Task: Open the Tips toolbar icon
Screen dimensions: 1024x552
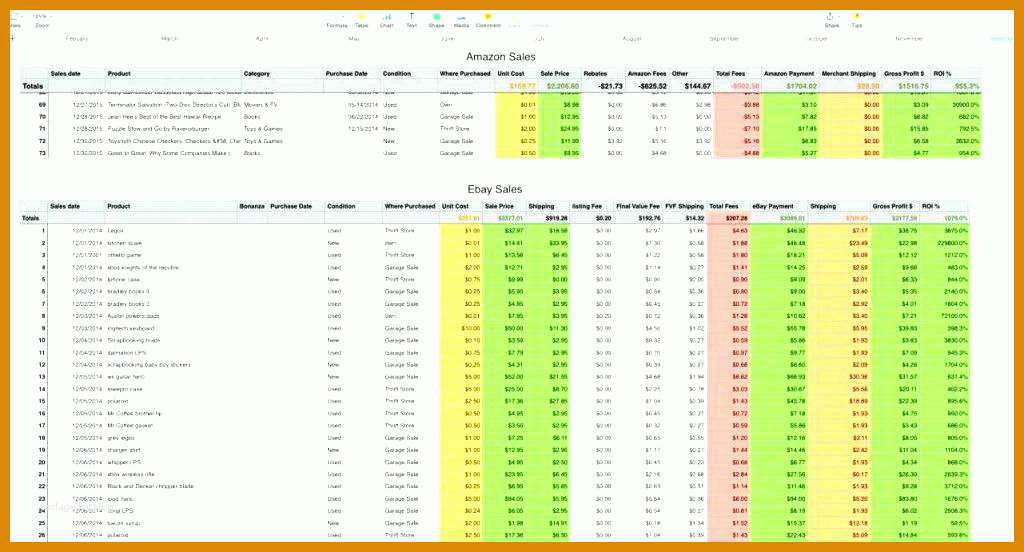Action: coord(857,20)
